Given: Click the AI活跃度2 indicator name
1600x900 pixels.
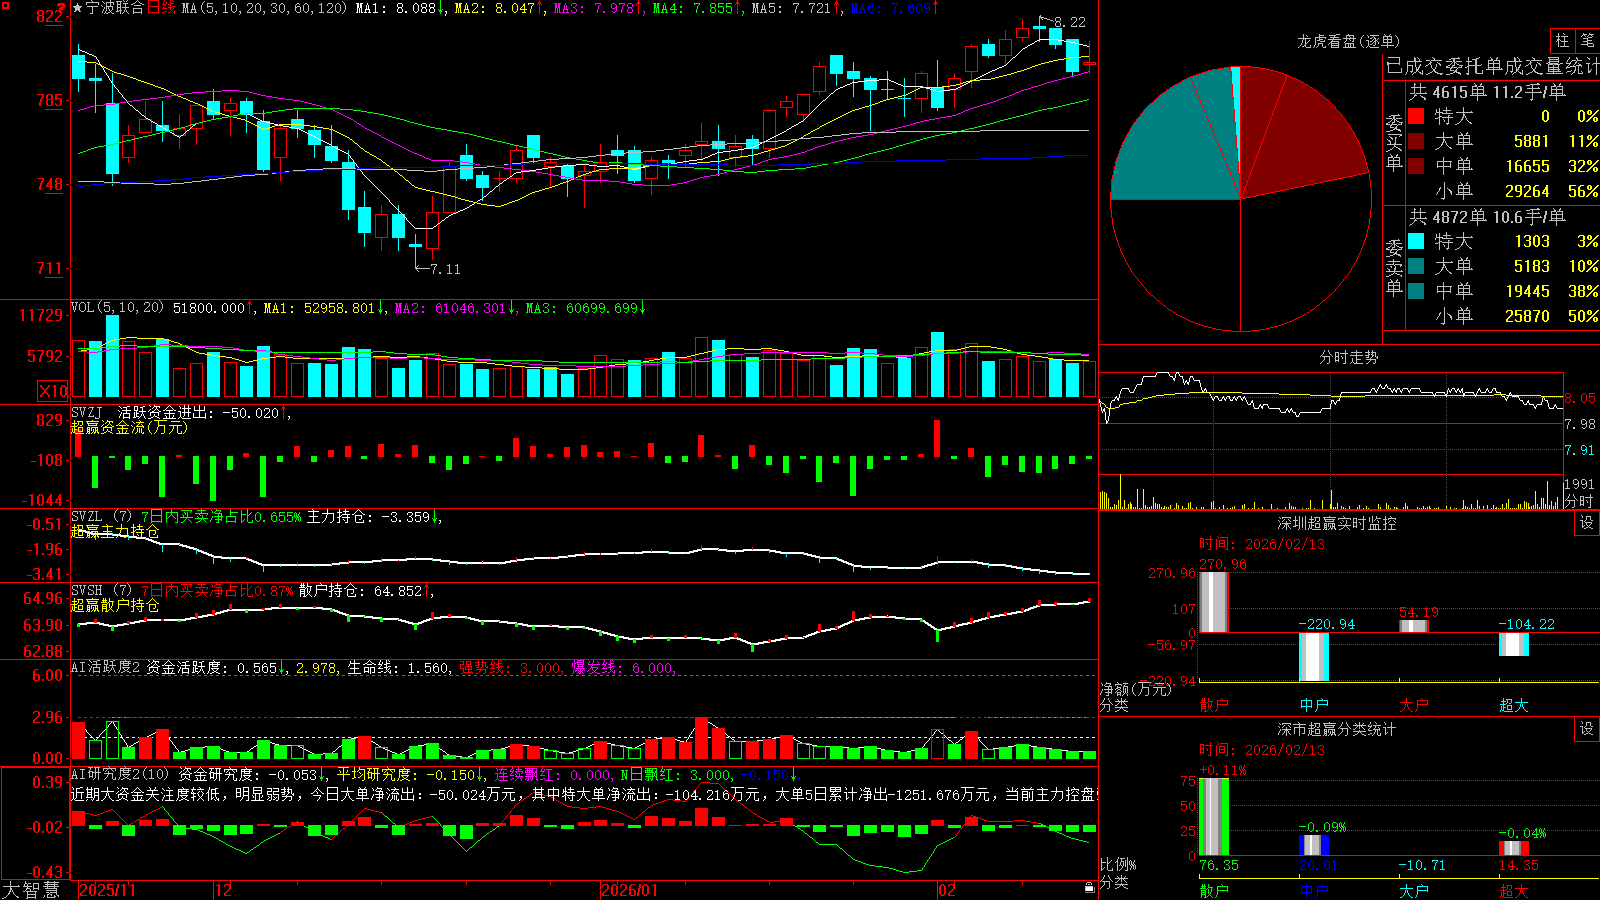Looking at the screenshot, I should click(x=106, y=667).
